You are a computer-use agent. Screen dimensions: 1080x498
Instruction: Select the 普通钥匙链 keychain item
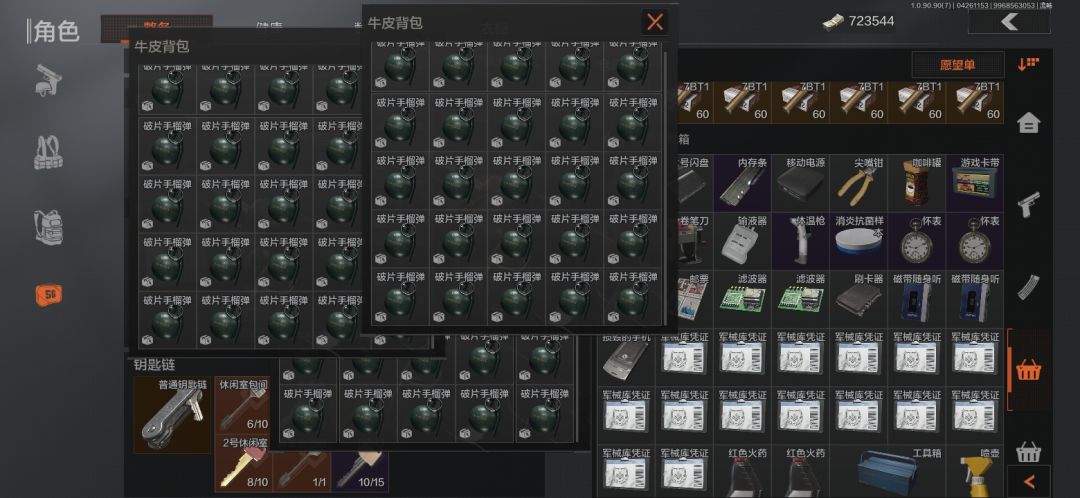pos(172,415)
